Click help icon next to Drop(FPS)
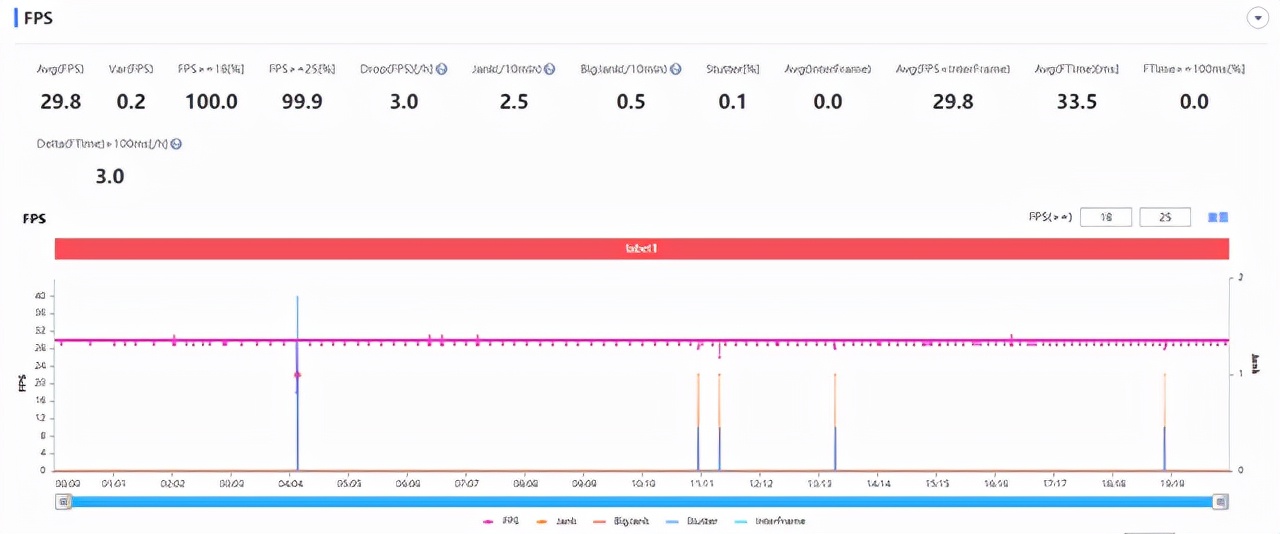Image resolution: width=1280 pixels, height=534 pixels. [442, 69]
